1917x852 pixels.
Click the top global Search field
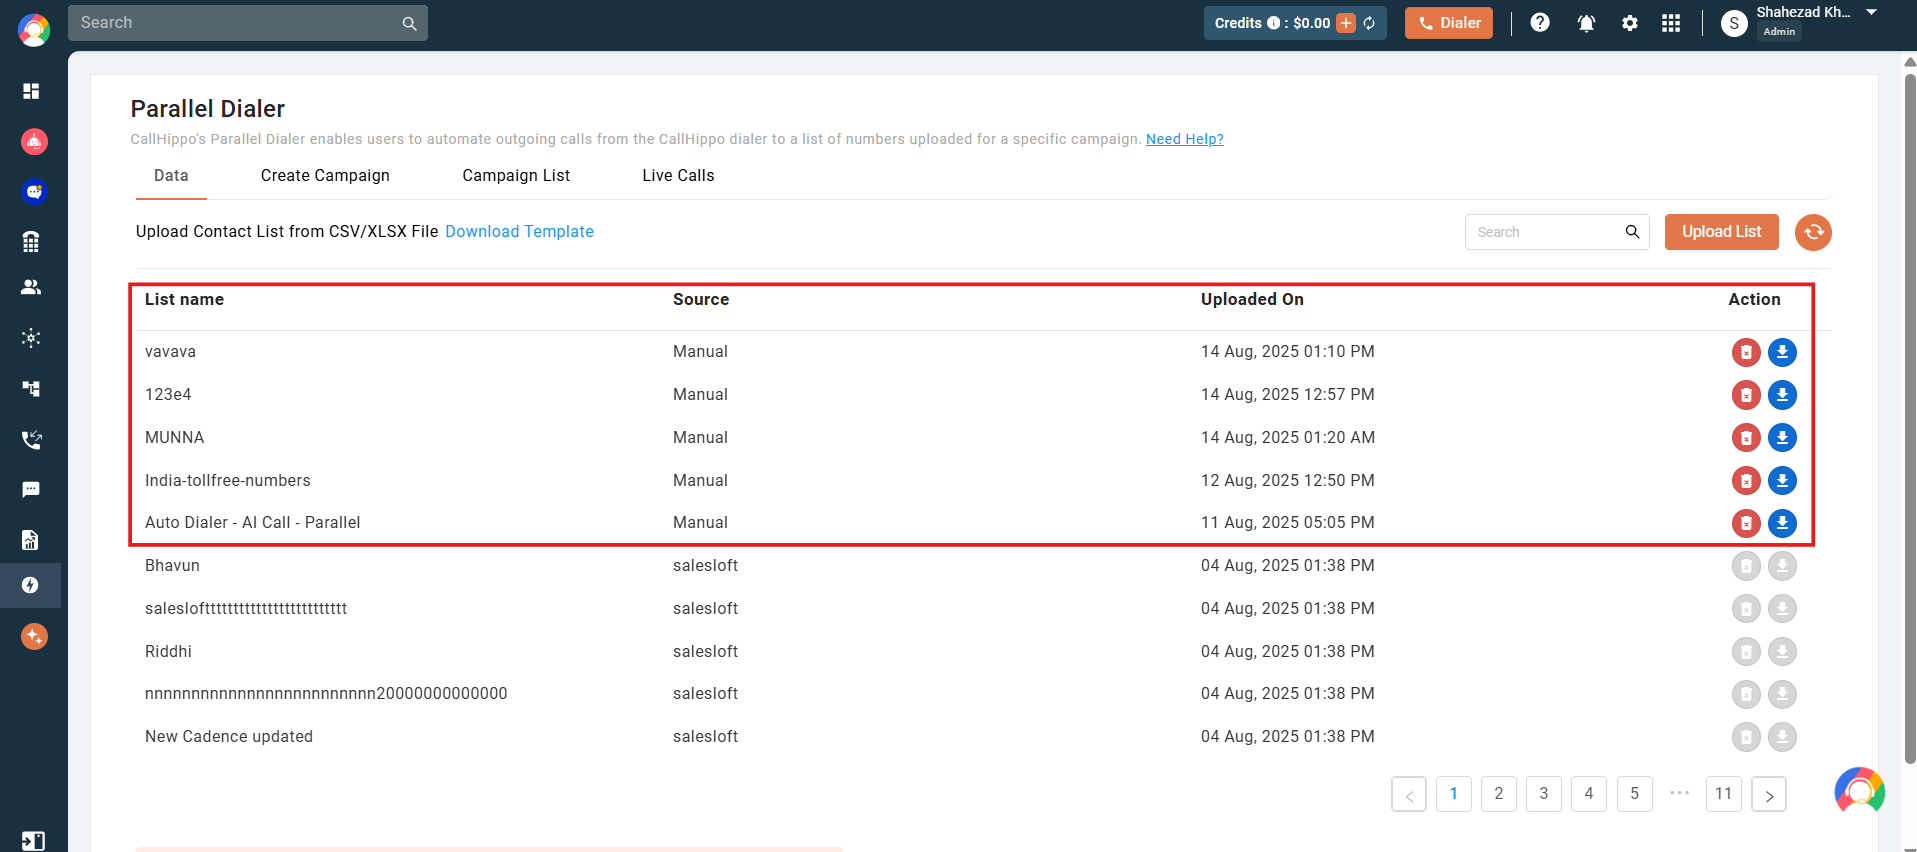(x=248, y=23)
